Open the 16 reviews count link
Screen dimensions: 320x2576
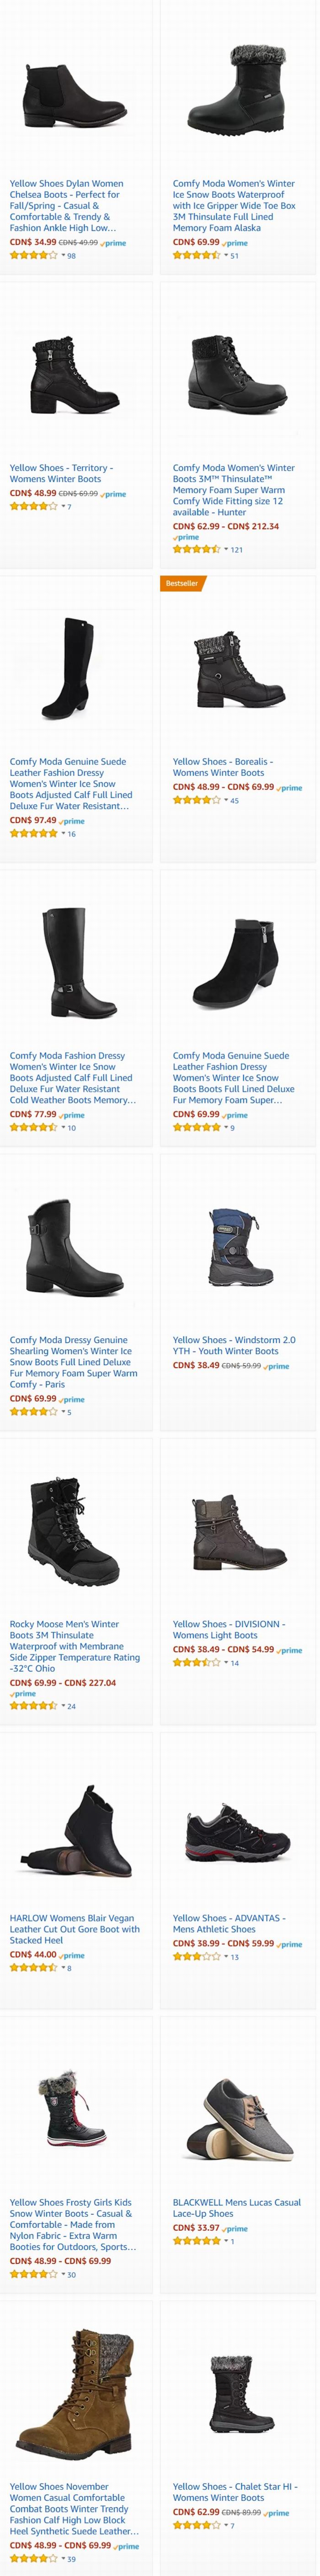[x=71, y=834]
